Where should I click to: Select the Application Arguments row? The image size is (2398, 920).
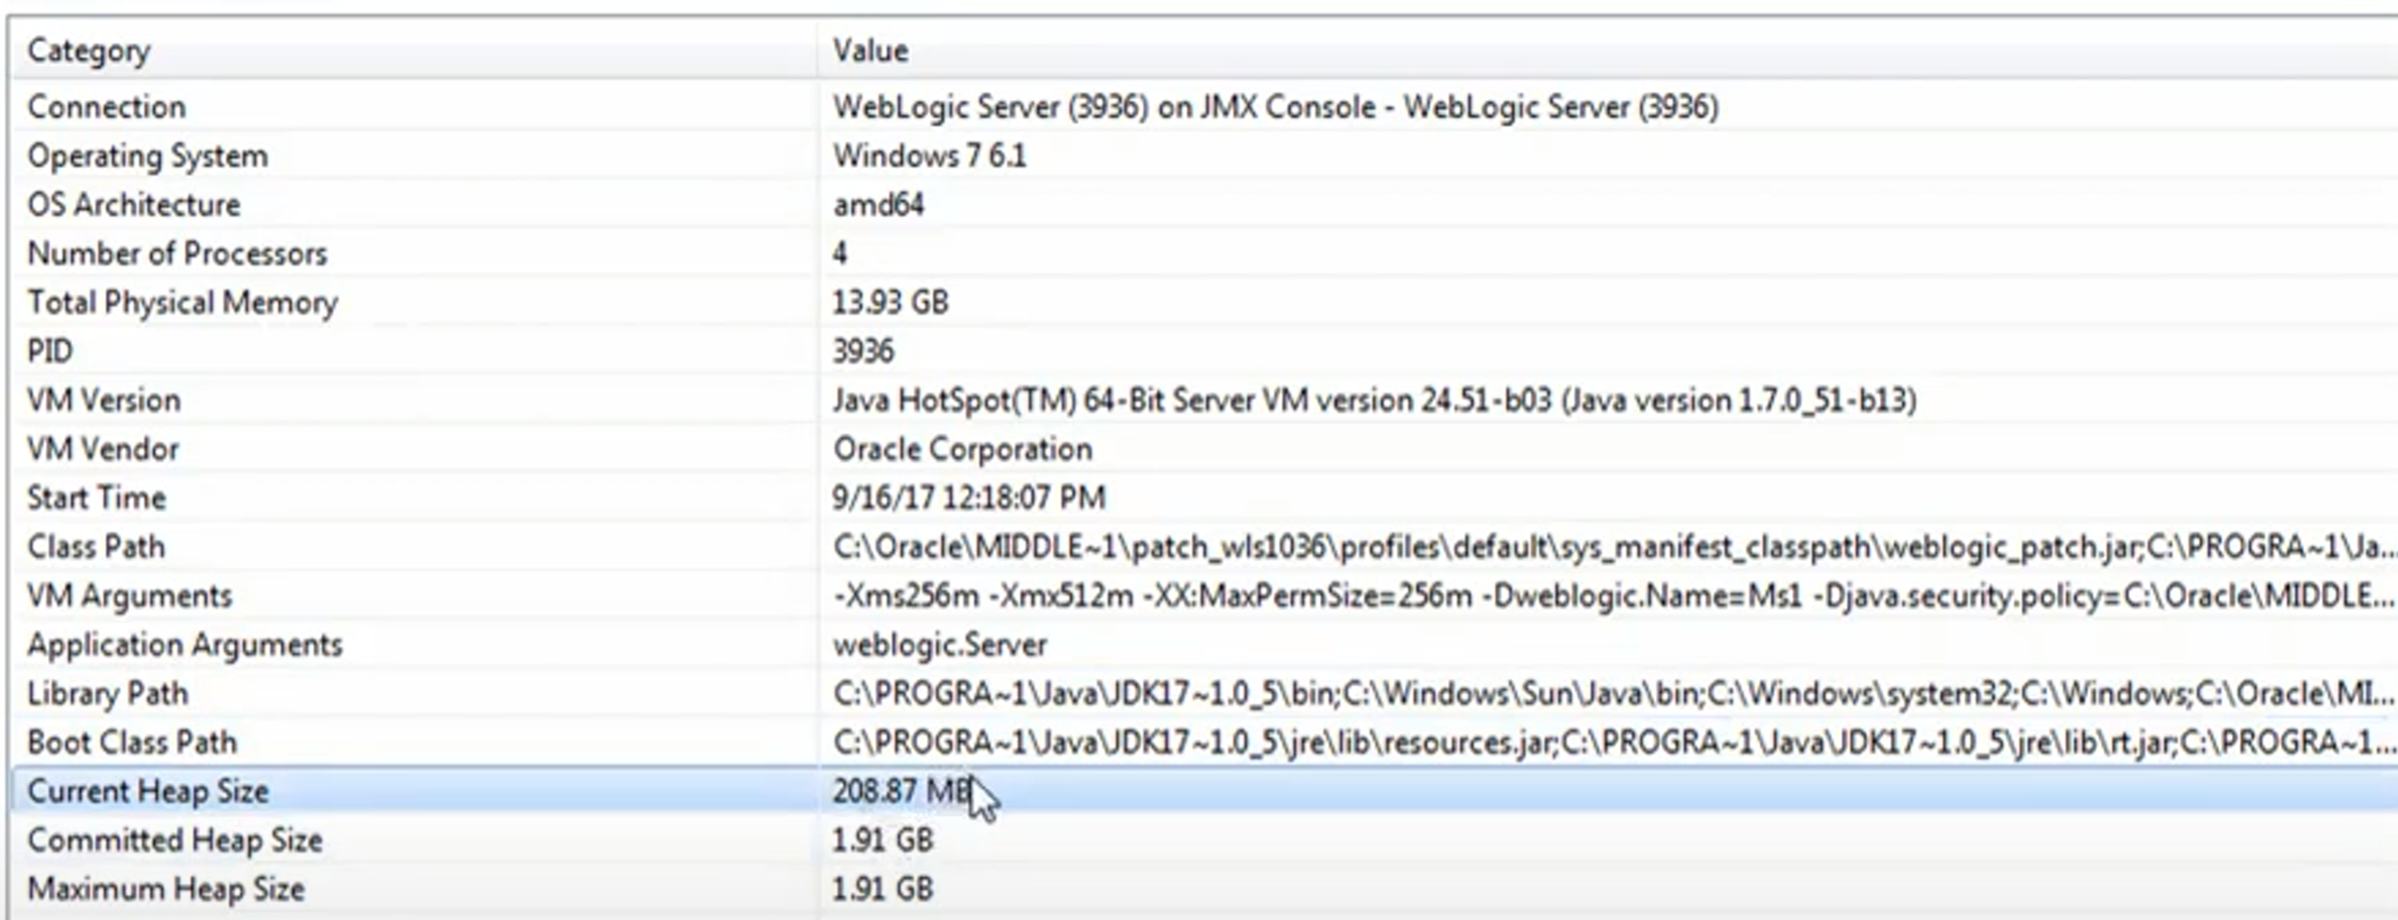(x=1204, y=645)
